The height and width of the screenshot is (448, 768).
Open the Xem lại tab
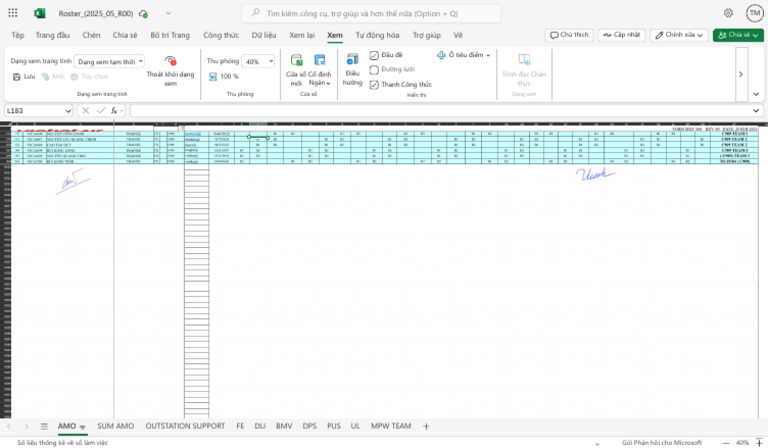tap(302, 35)
